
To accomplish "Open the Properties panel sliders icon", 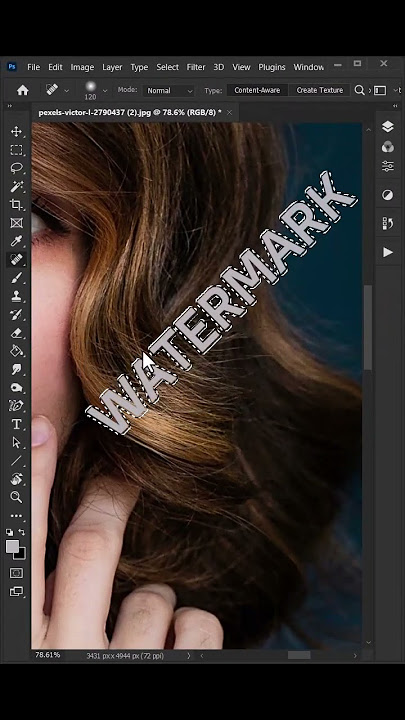I will pos(388,166).
